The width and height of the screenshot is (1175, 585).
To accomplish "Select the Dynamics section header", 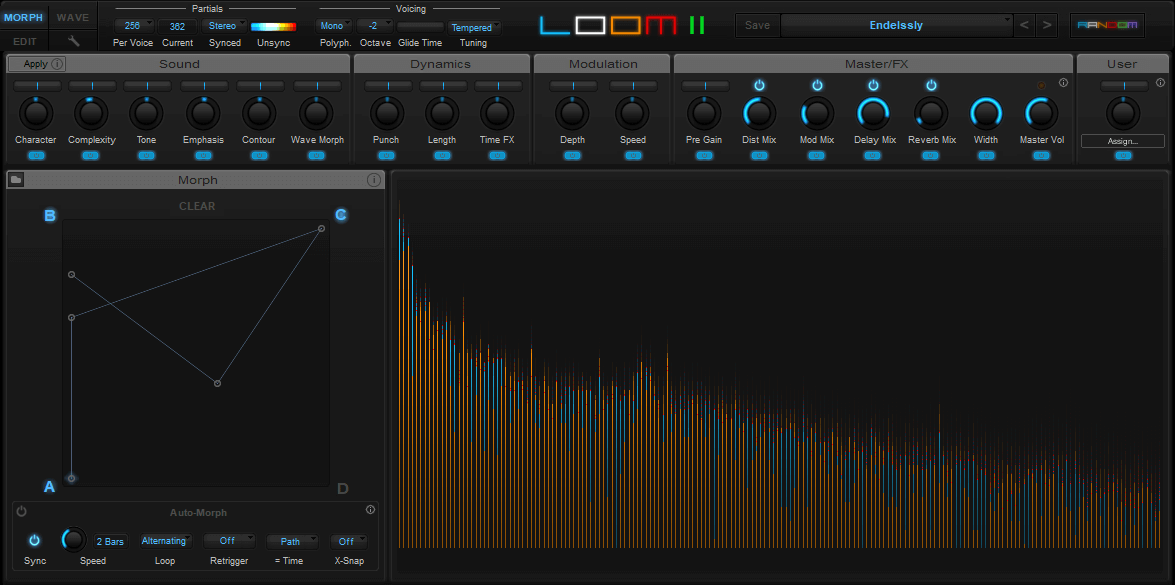I will pos(441,64).
